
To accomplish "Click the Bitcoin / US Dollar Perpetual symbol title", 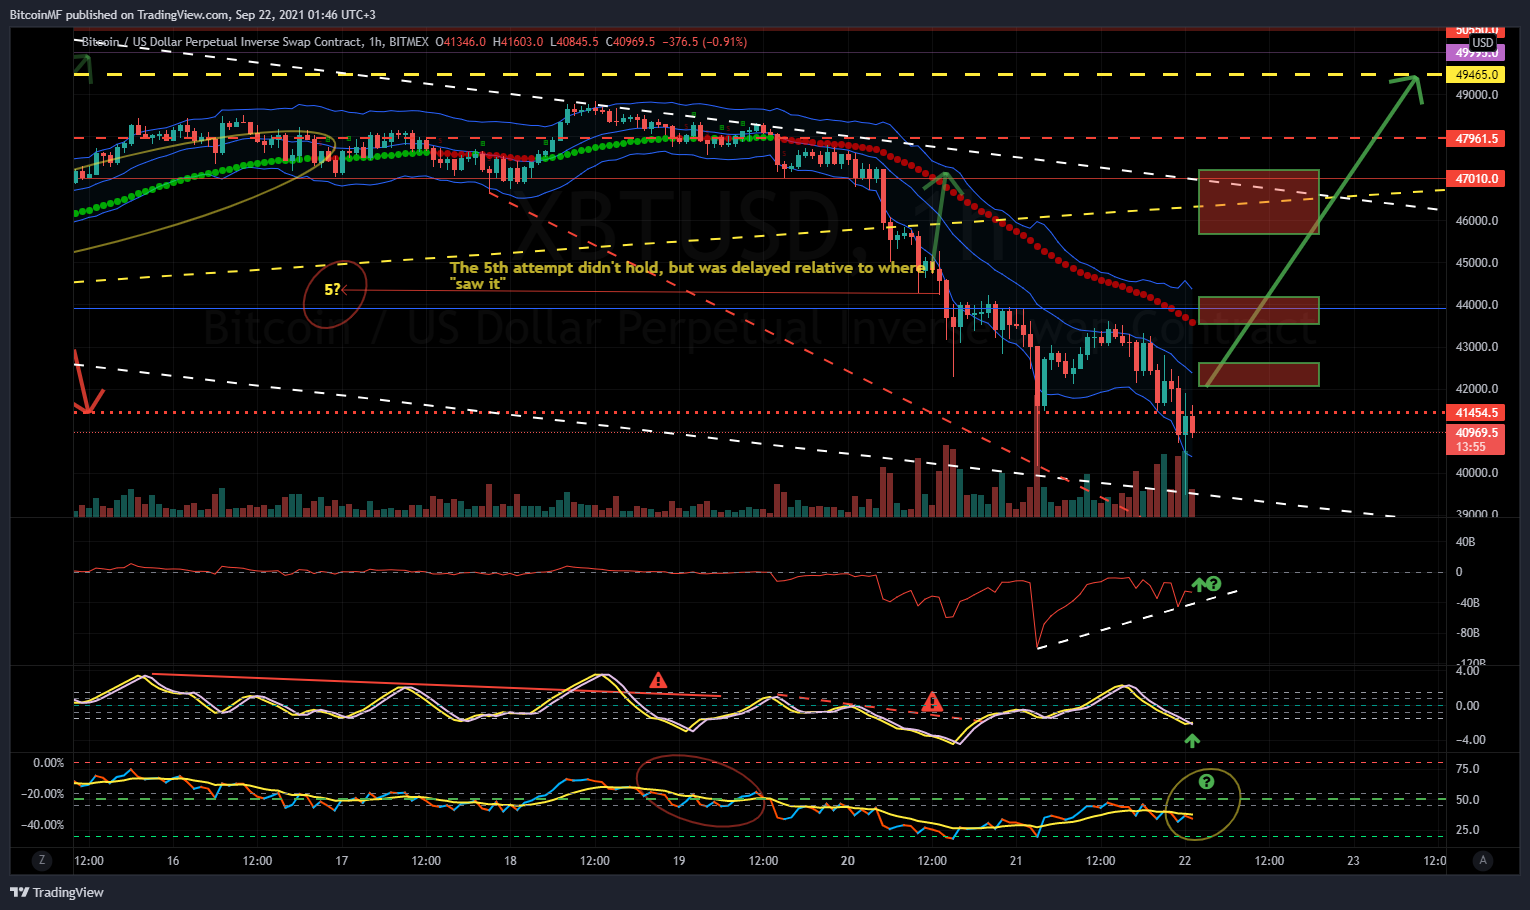I will pyautogui.click(x=221, y=42).
